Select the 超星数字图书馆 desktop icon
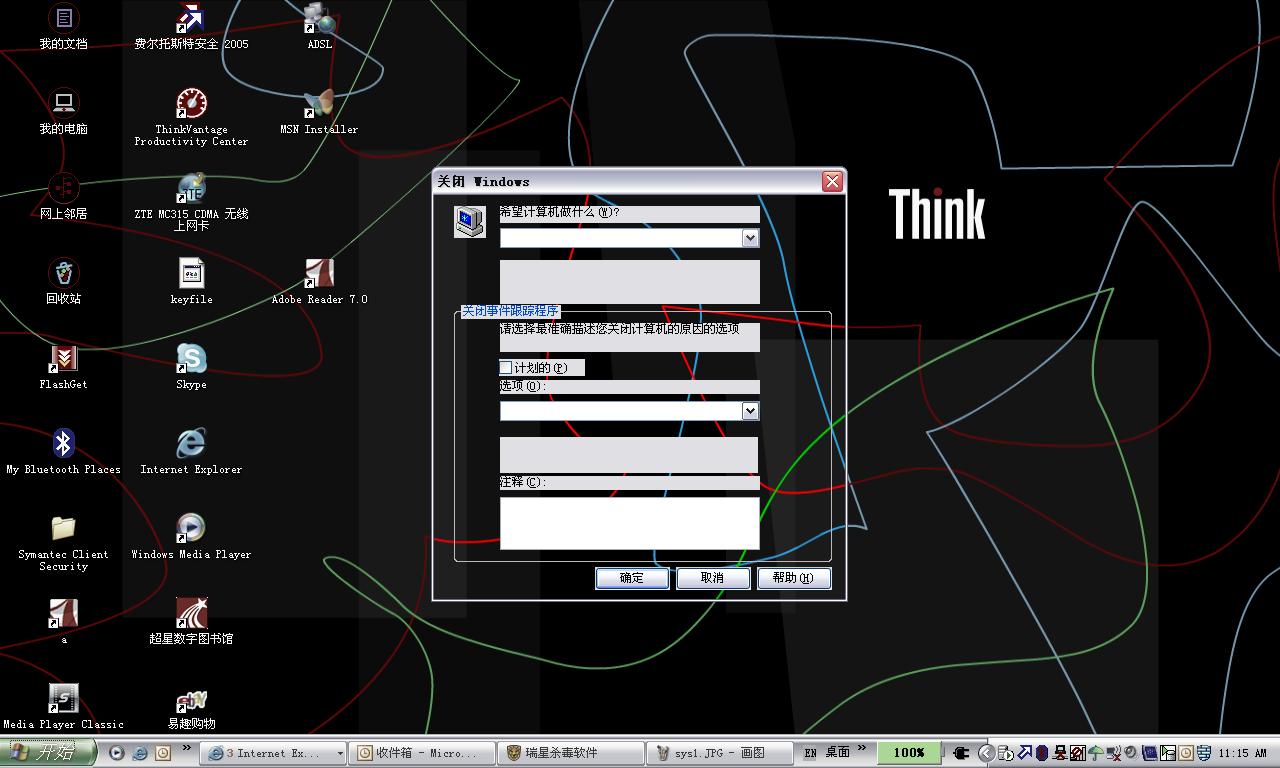Image resolution: width=1280 pixels, height=768 pixels. click(191, 621)
